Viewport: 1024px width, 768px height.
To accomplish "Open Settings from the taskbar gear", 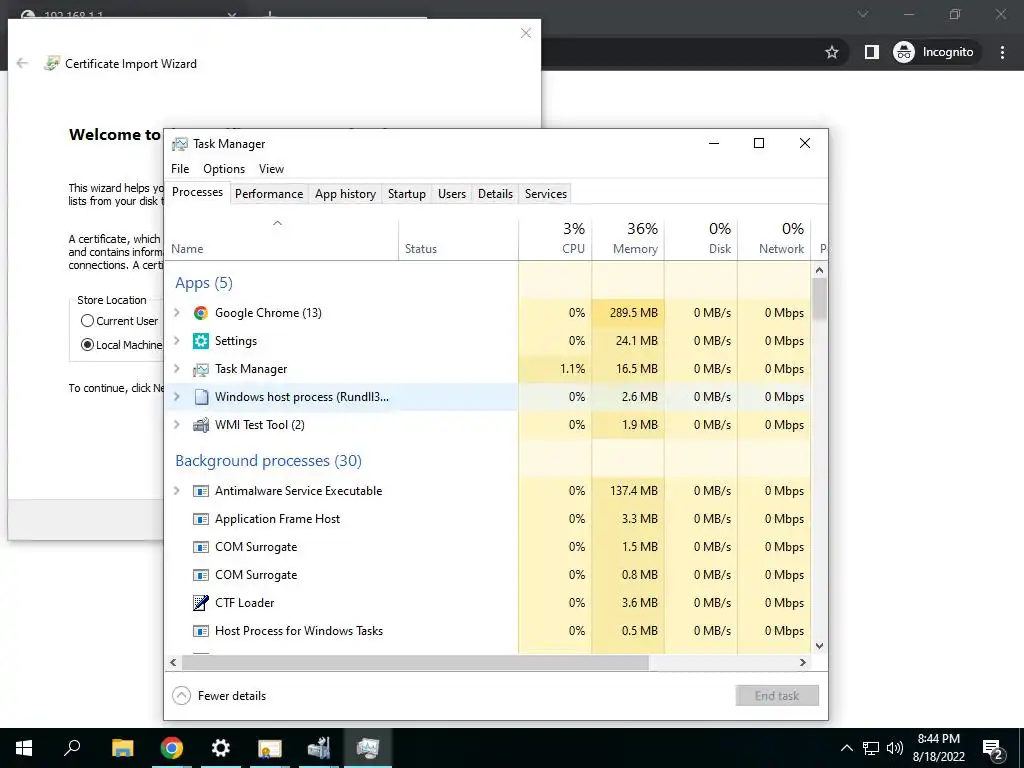I will pos(221,748).
